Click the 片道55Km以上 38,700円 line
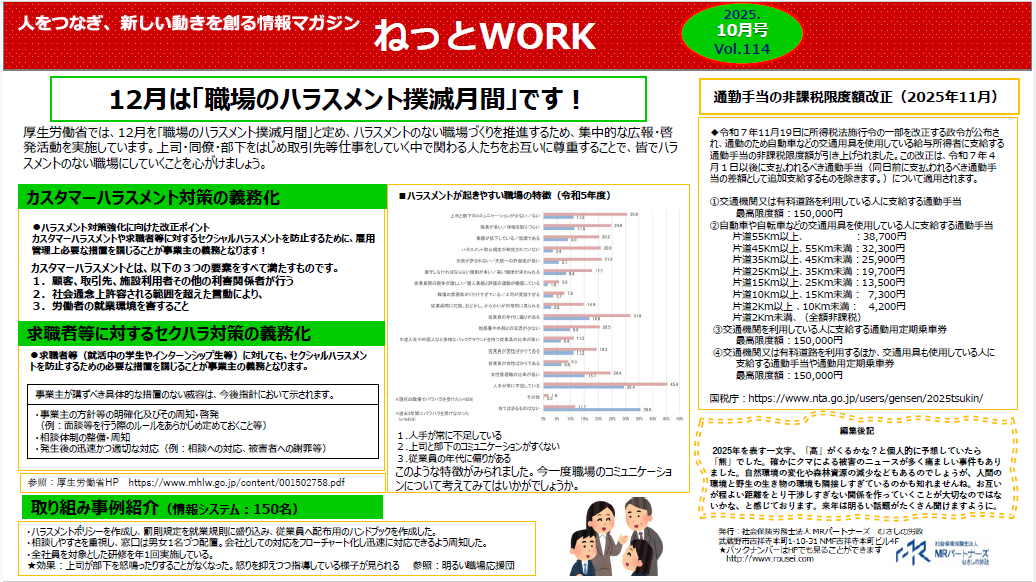The height and width of the screenshot is (582, 1036). tap(803, 234)
